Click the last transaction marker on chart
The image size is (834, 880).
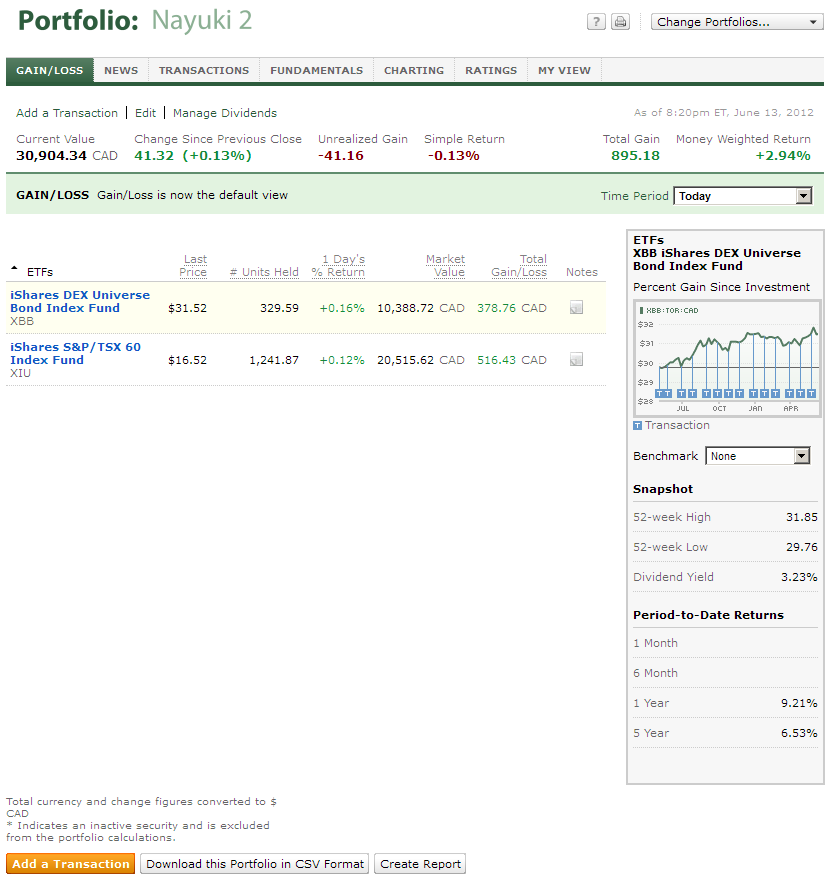[811, 393]
